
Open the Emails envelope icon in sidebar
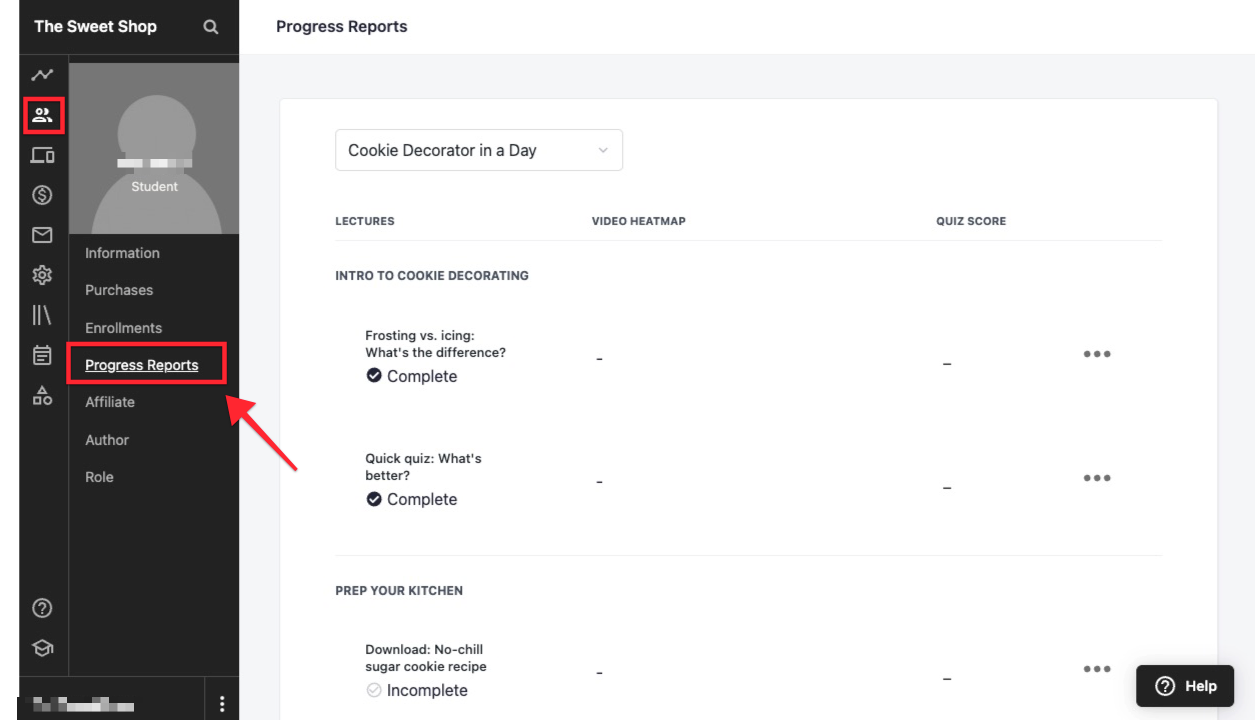42,235
